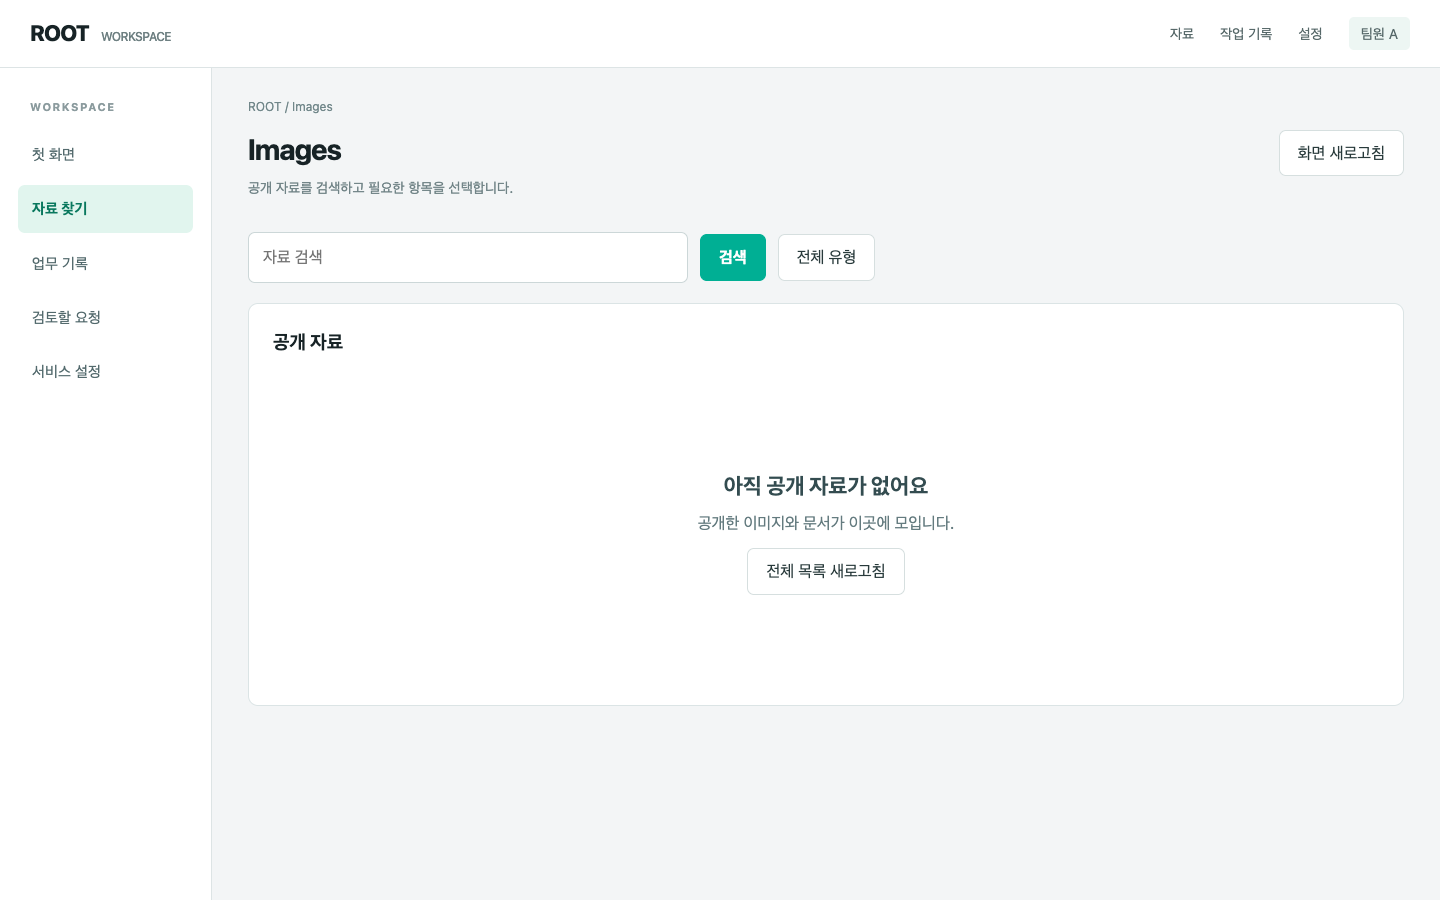Open the 전체 유형 filter dropdown
The image size is (1440, 900).
[826, 257]
